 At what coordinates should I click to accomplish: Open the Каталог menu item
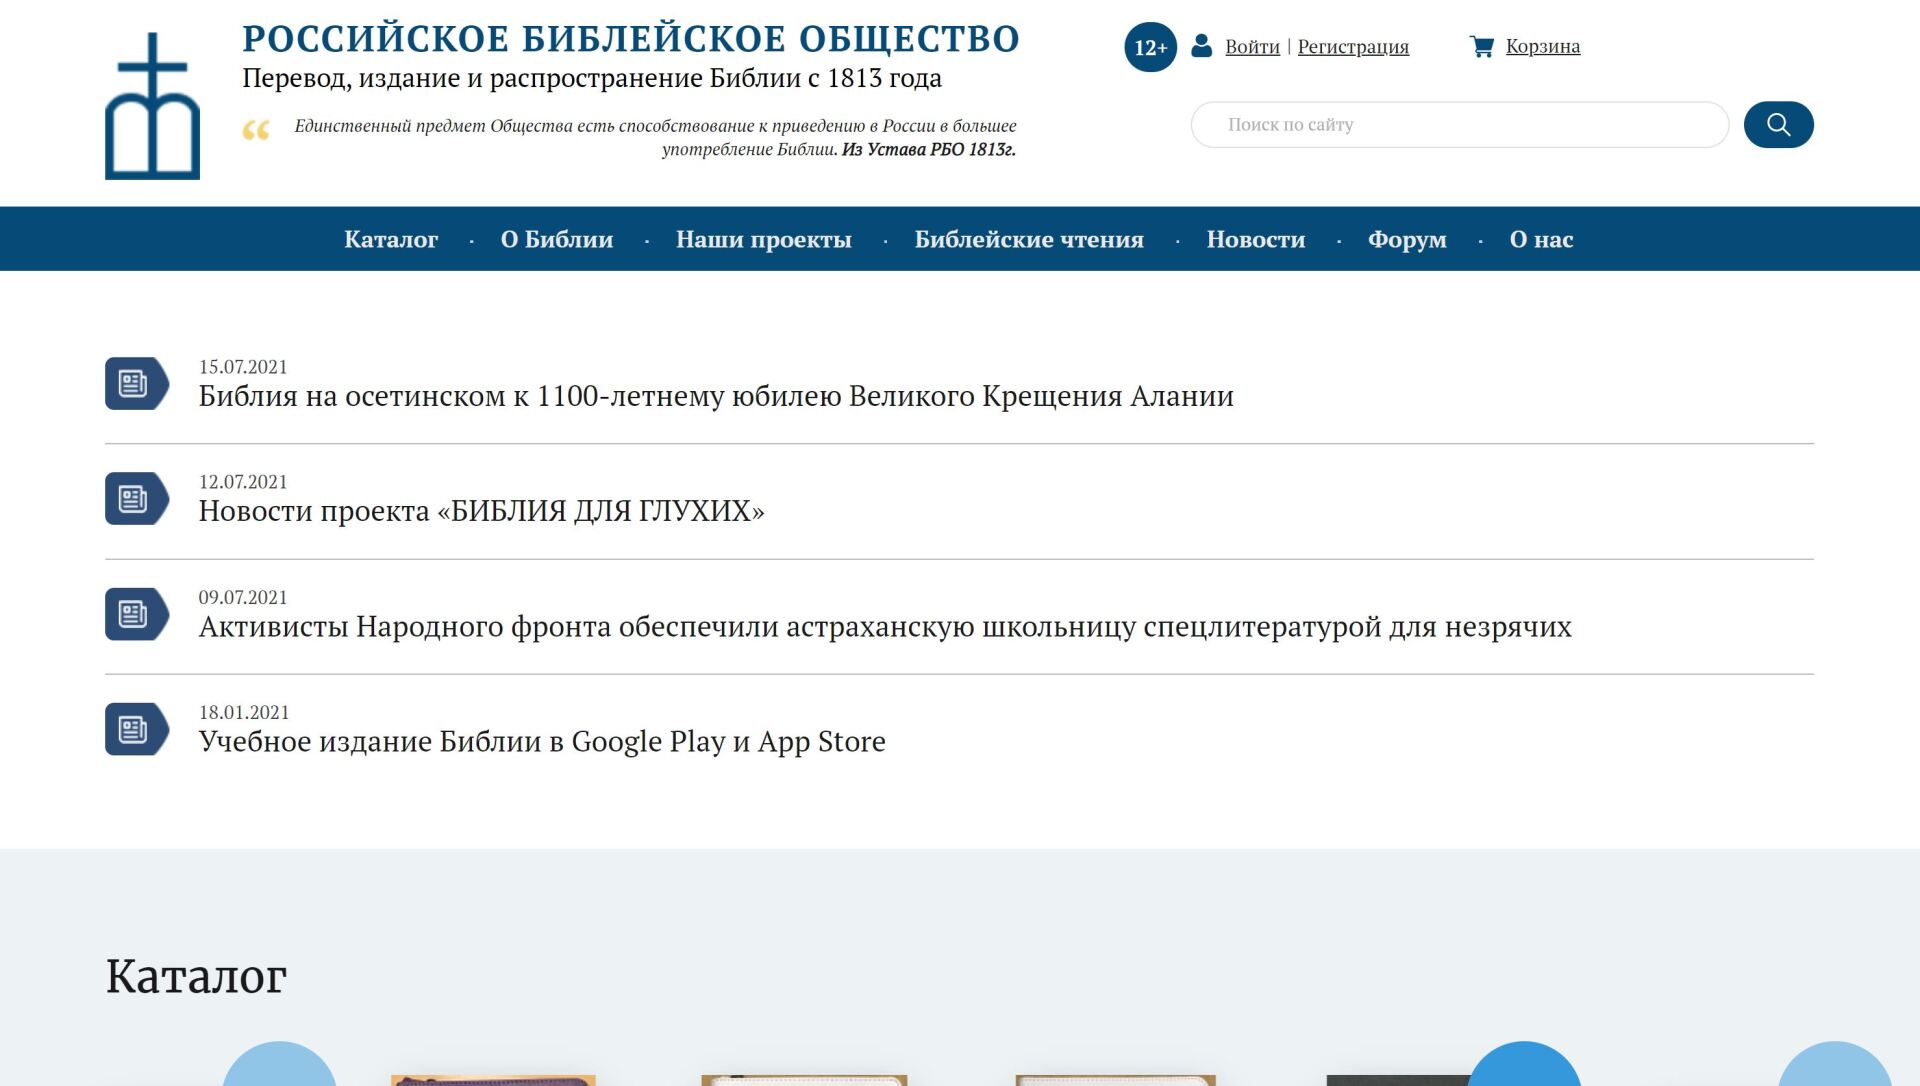(x=391, y=239)
